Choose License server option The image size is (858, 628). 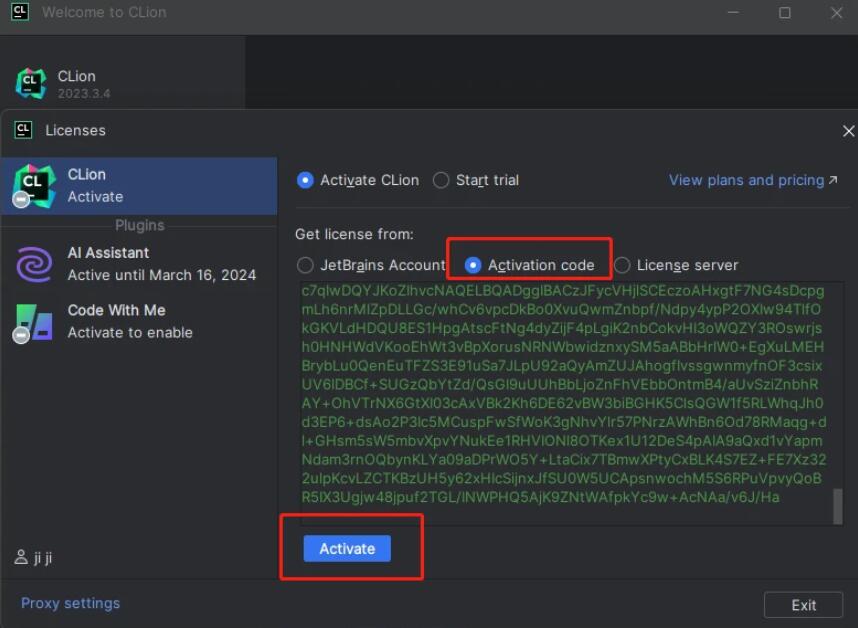click(x=622, y=265)
